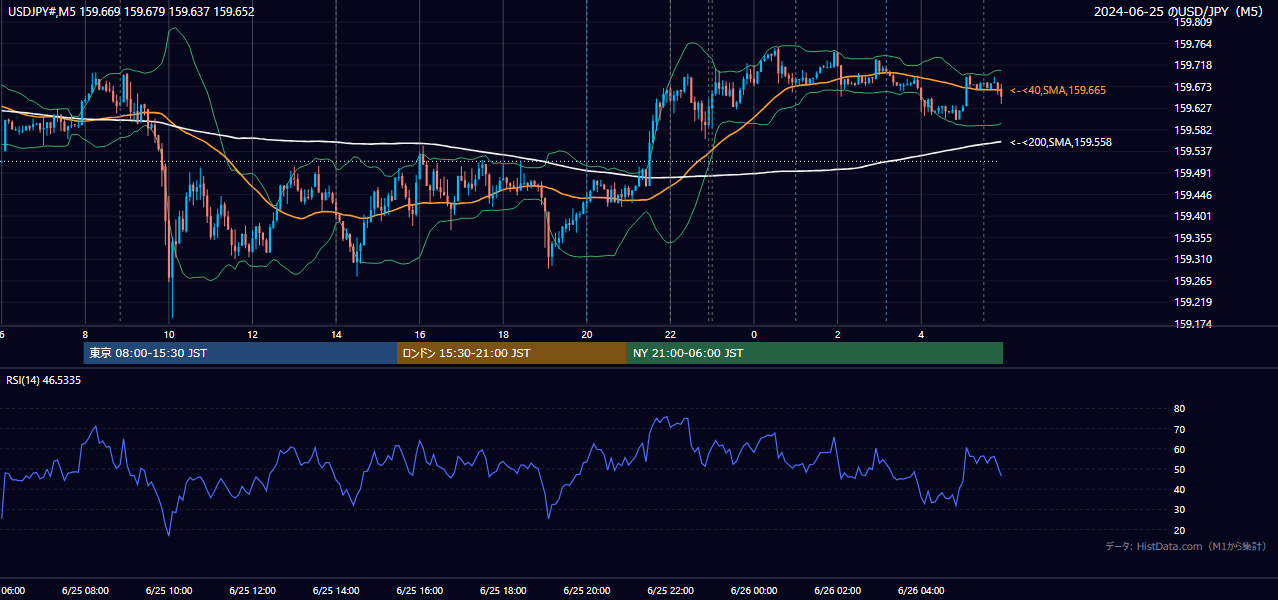Click the 6/25 10:00 bottom time label
The height and width of the screenshot is (600, 1278).
[x=169, y=590]
